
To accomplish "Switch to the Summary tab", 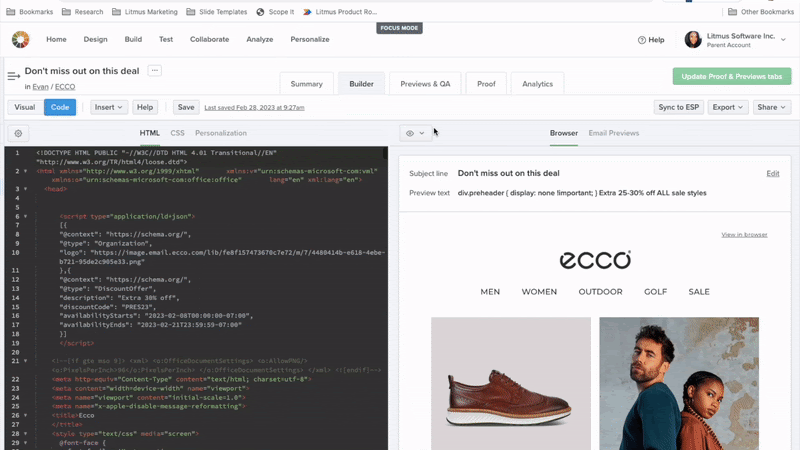I will click(x=307, y=84).
